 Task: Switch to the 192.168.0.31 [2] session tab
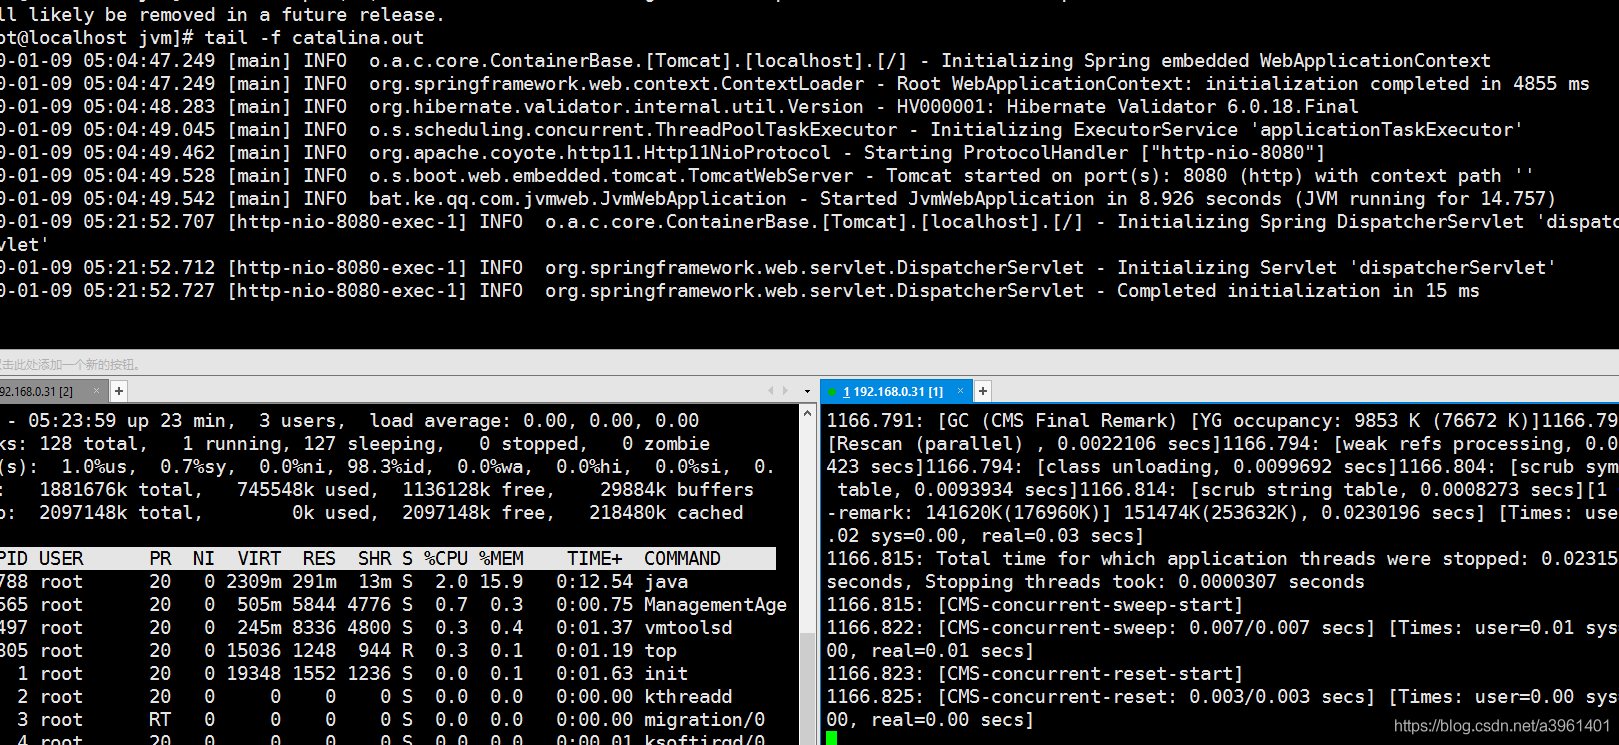pos(38,391)
